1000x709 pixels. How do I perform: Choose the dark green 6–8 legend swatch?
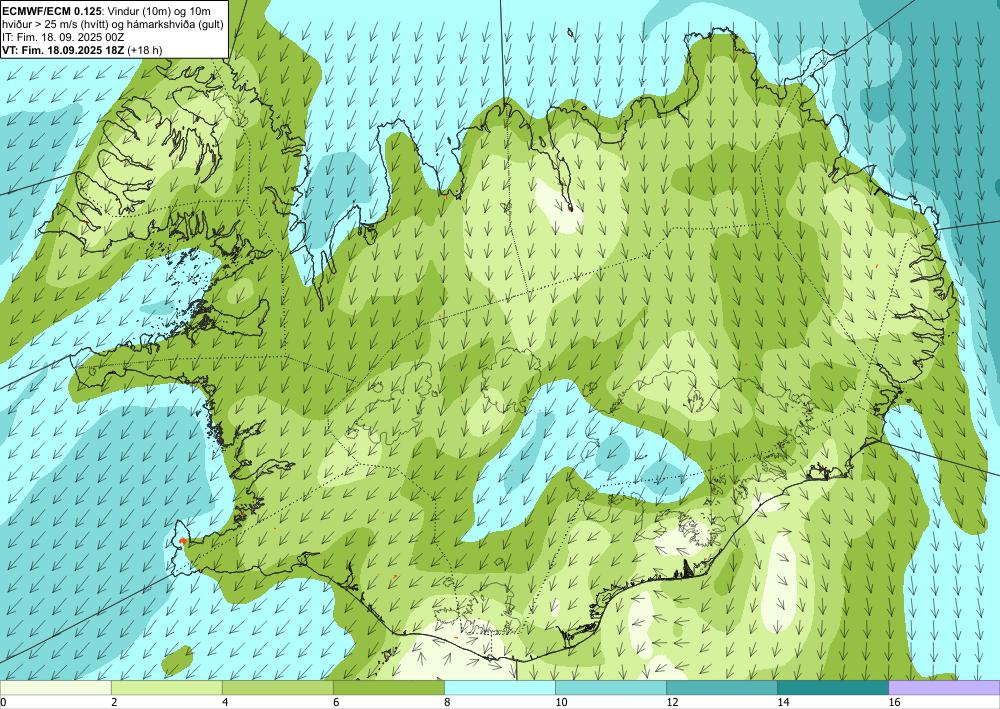(388, 688)
